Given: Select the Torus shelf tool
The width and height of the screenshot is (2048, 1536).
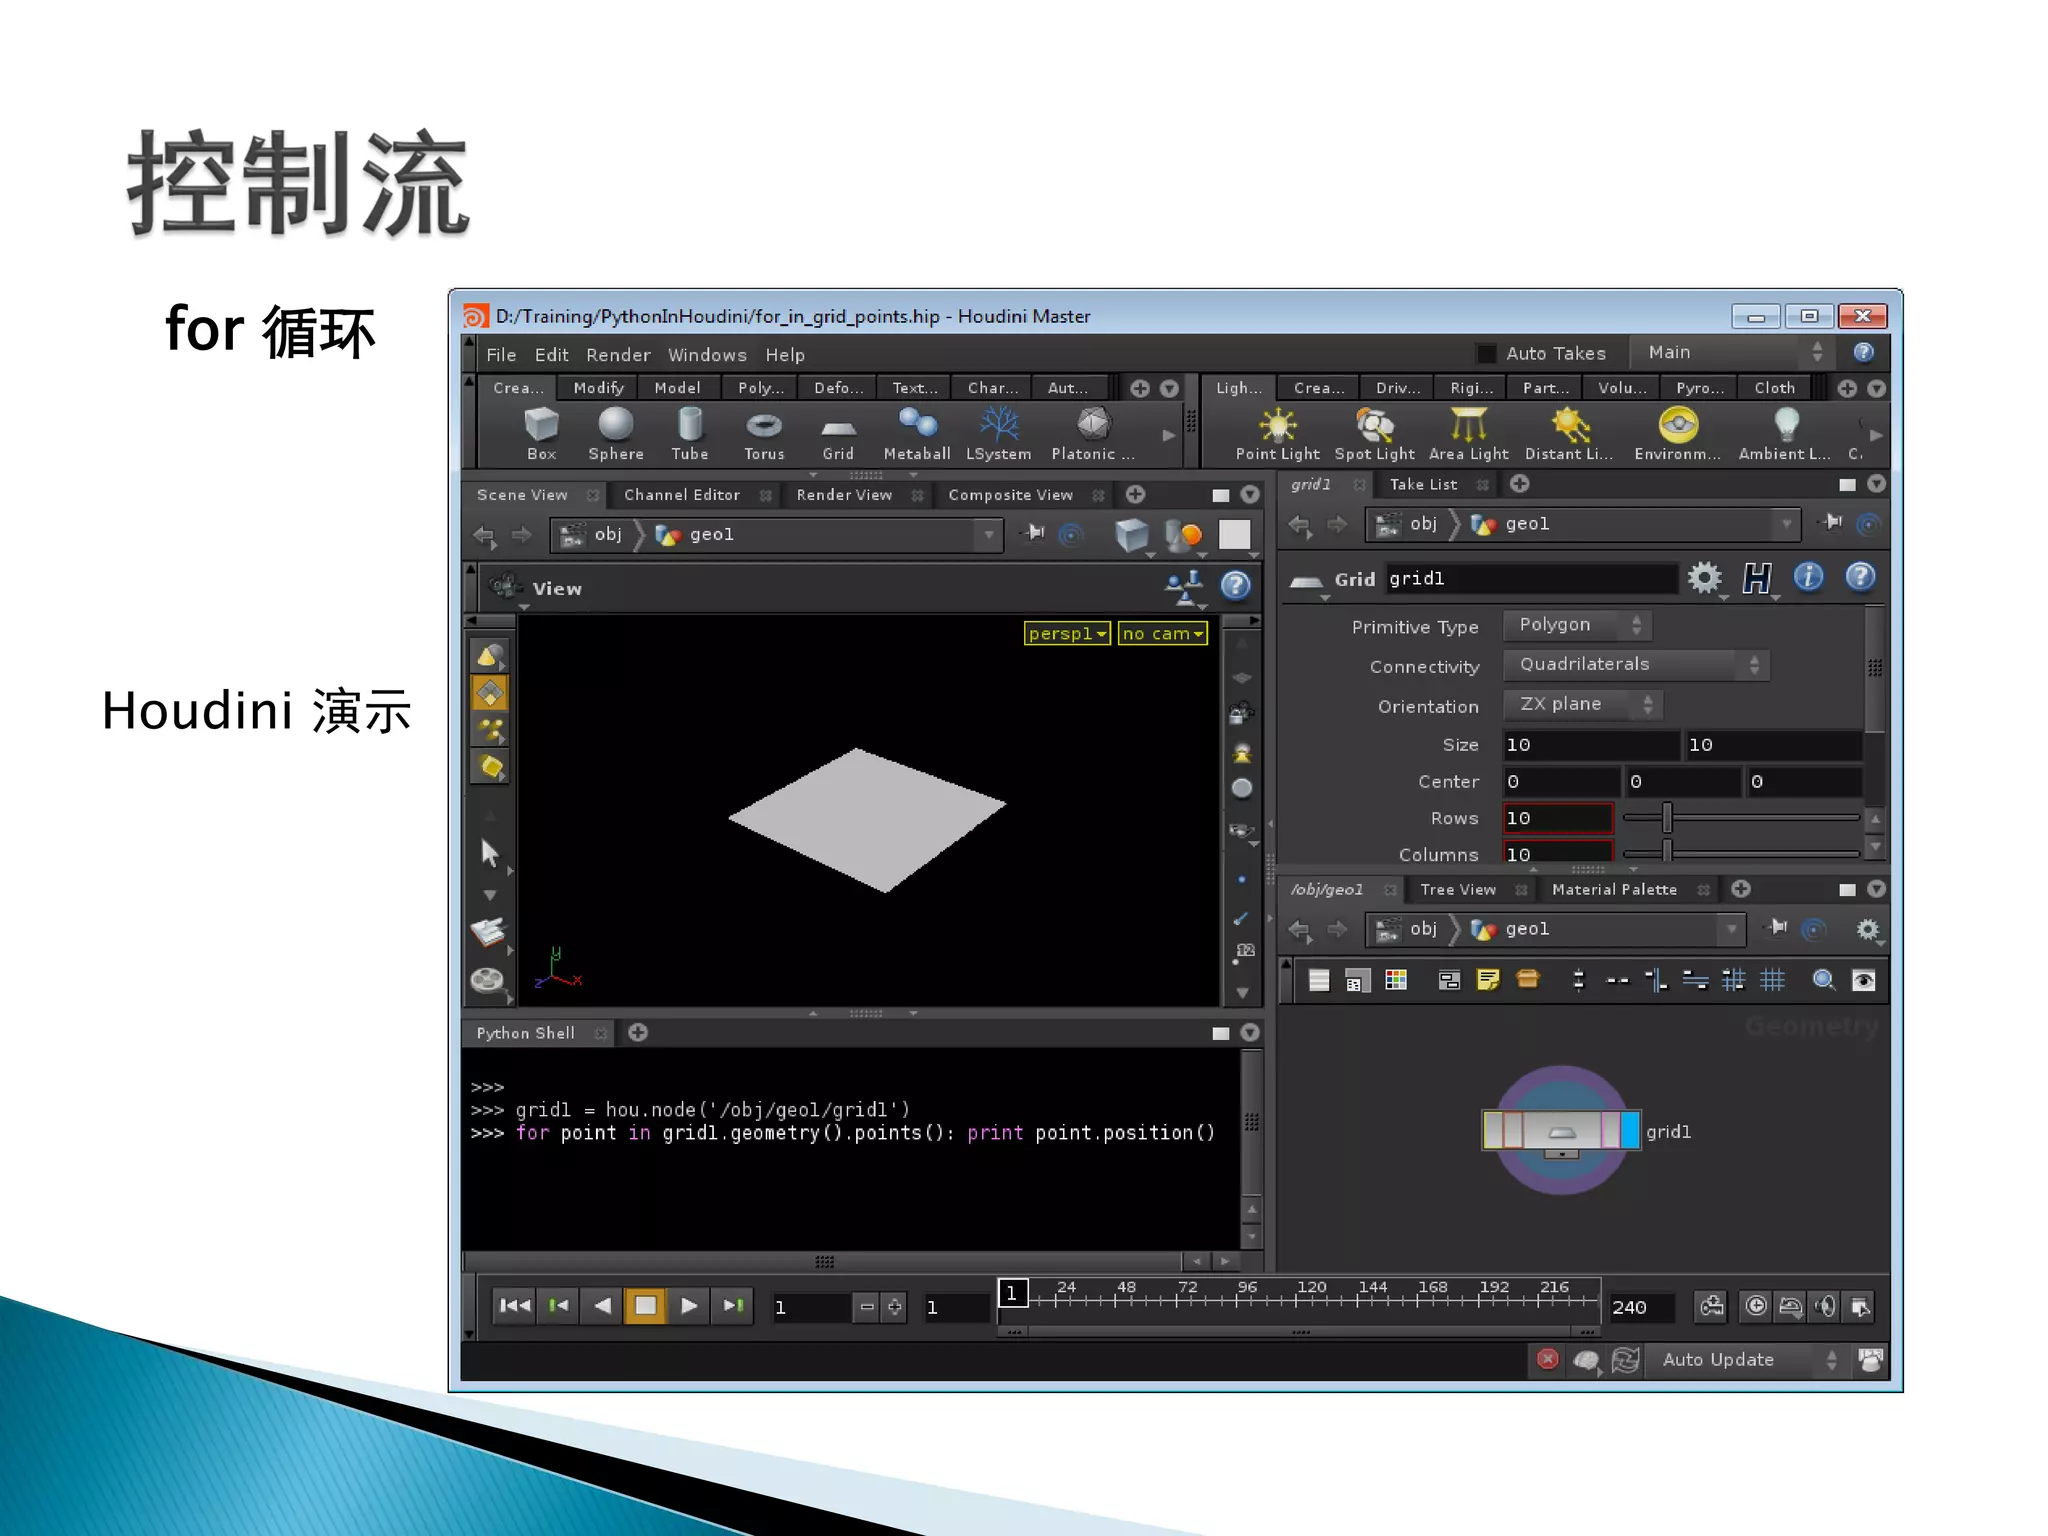Looking at the screenshot, I should click(x=764, y=434).
